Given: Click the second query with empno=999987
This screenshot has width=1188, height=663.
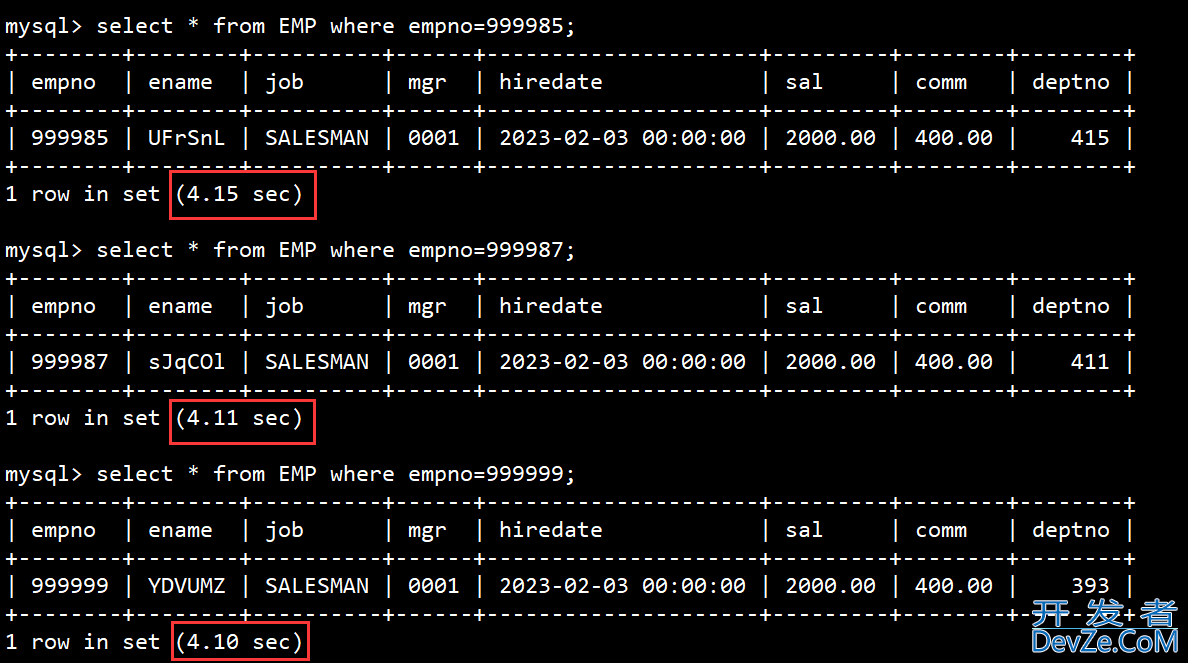Looking at the screenshot, I should tap(336, 250).
